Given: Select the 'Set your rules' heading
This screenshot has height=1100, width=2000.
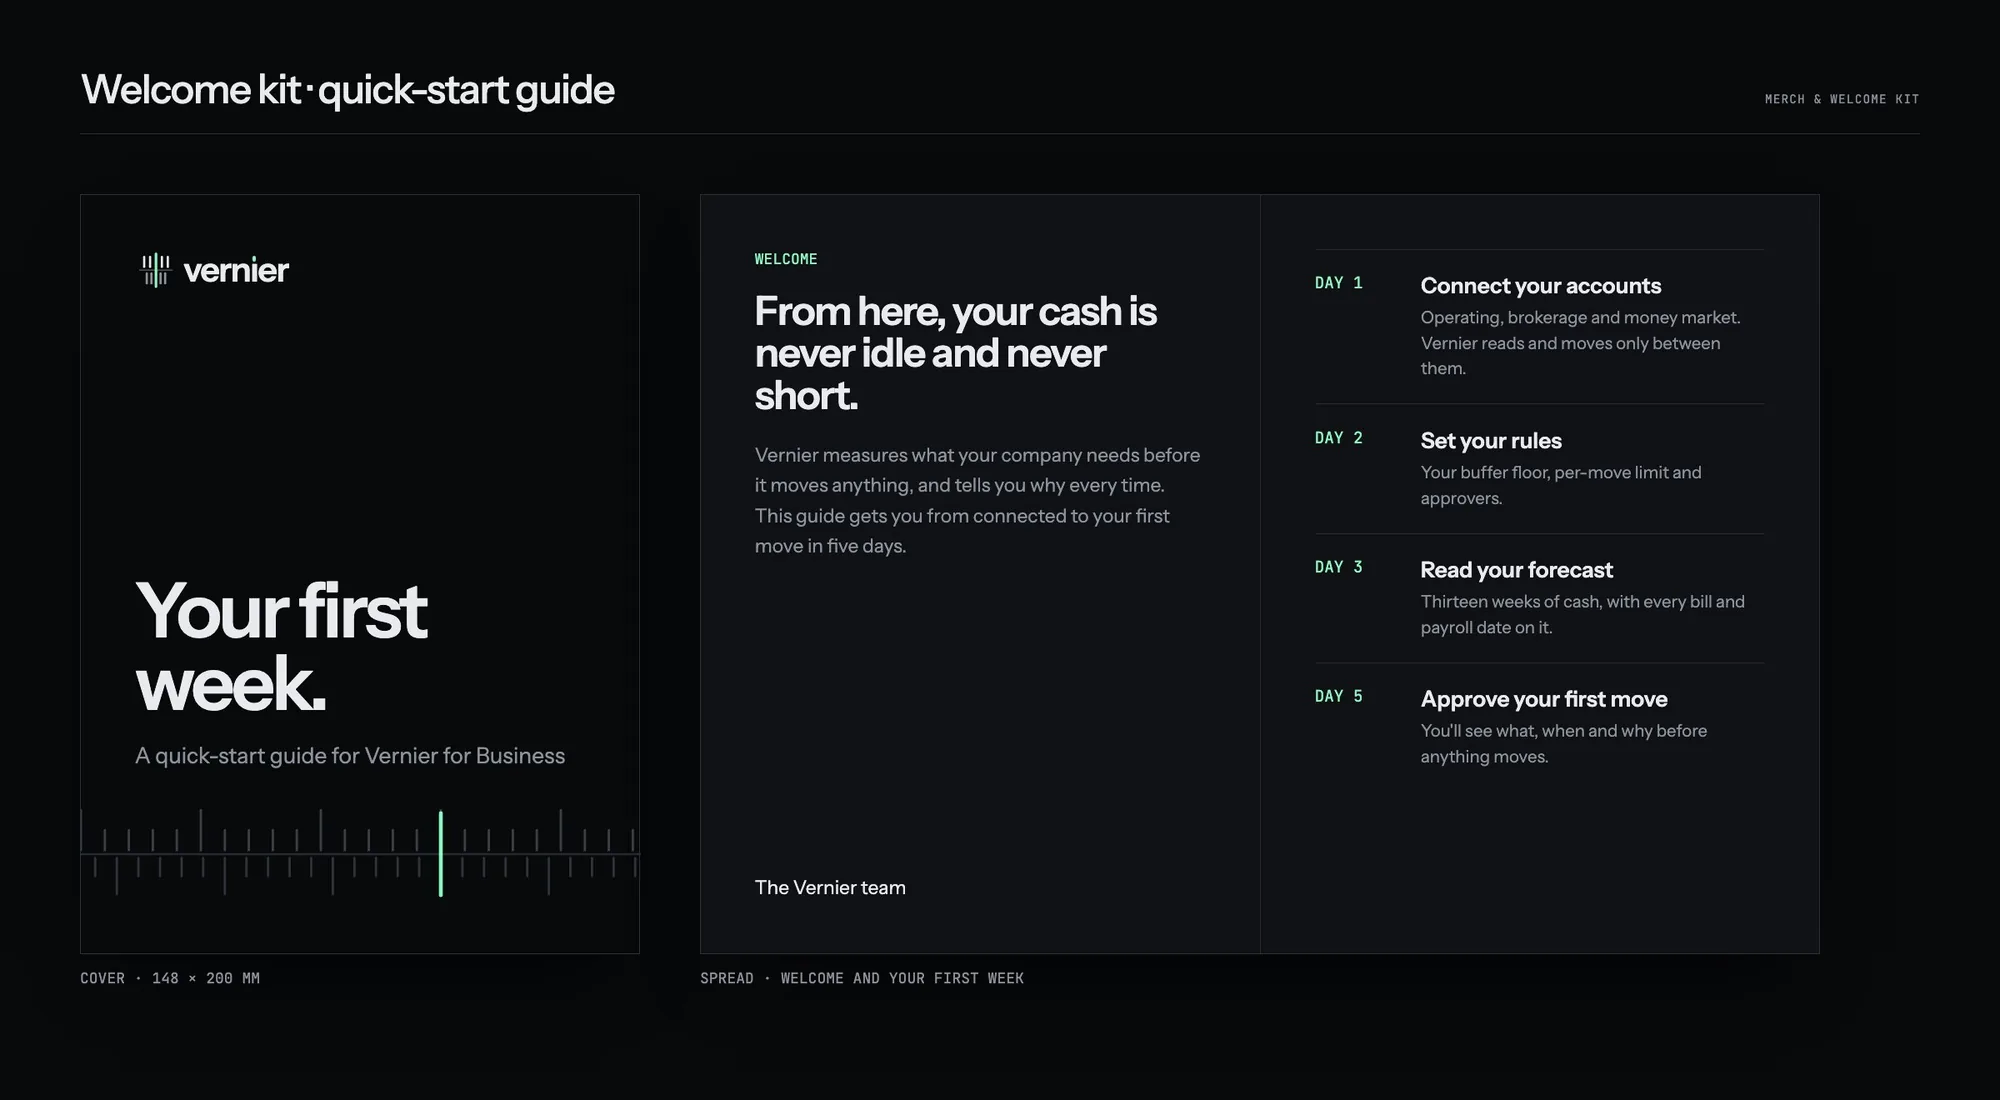Looking at the screenshot, I should coord(1491,441).
